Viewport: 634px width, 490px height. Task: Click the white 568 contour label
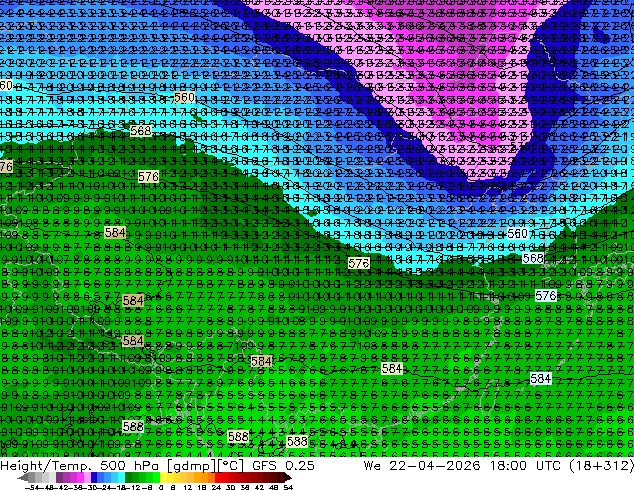[533, 258]
